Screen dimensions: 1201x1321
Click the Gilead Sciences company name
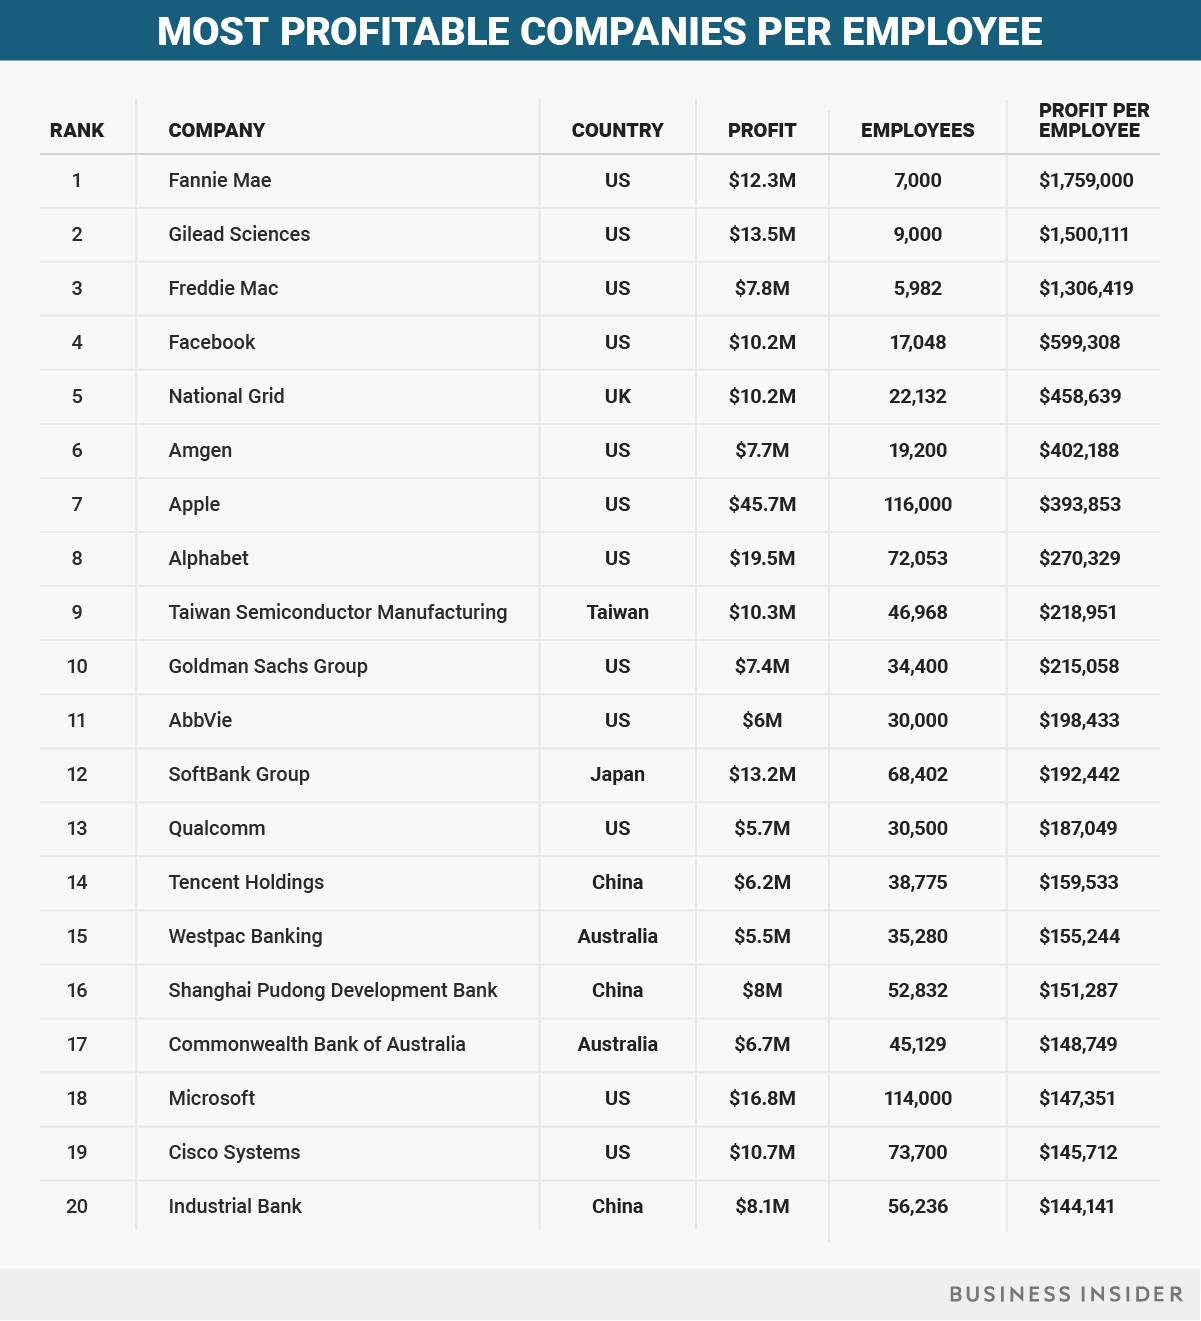coord(239,234)
